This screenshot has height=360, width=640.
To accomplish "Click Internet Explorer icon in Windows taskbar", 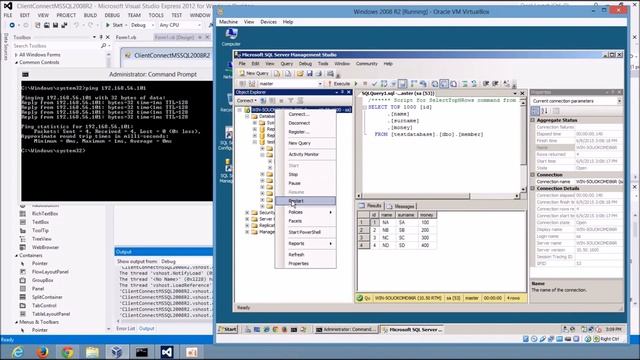I will (18, 352).
